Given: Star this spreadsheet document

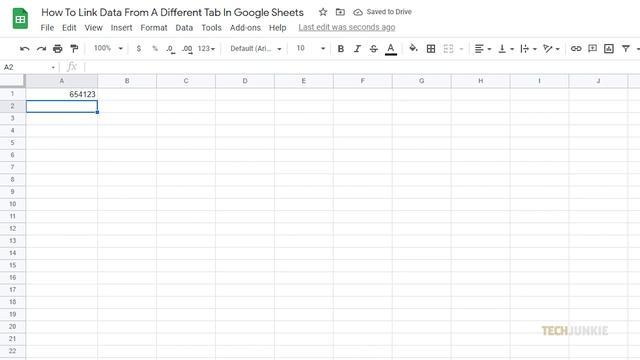Looking at the screenshot, I should (x=323, y=12).
